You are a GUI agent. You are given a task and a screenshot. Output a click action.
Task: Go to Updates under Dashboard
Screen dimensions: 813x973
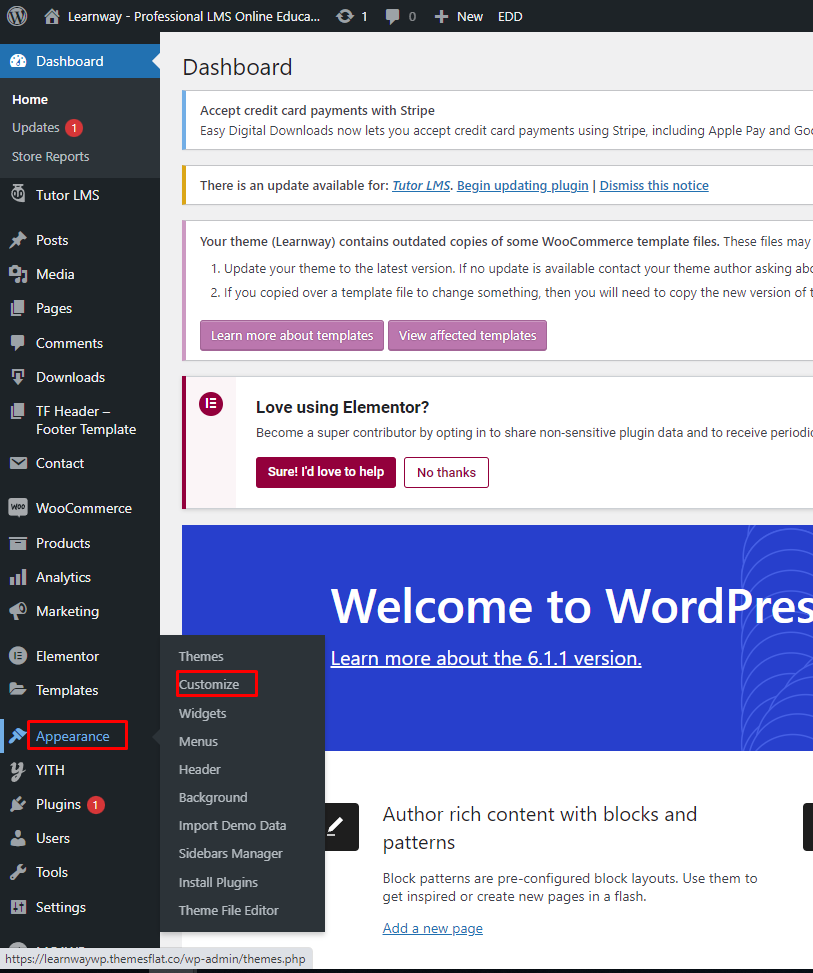35,128
